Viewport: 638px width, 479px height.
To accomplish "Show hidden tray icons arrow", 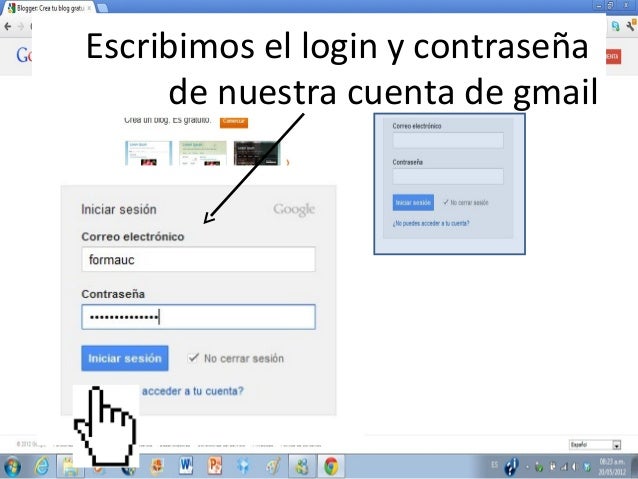I will 528,467.
